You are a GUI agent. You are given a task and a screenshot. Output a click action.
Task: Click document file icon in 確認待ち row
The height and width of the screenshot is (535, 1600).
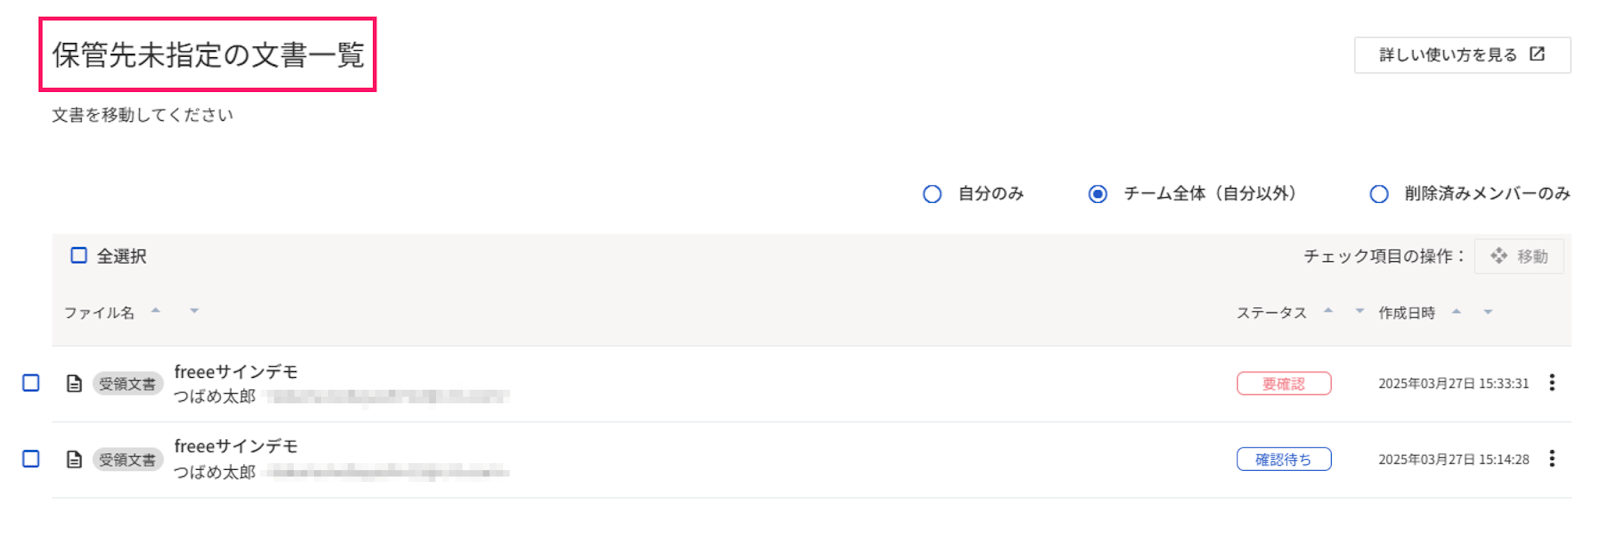tap(74, 459)
